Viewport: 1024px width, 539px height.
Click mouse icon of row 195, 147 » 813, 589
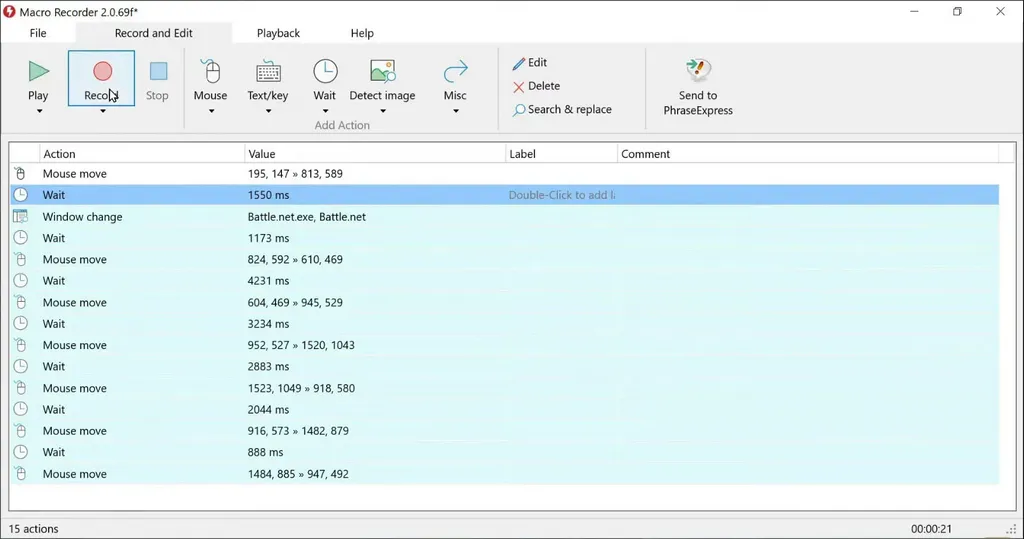point(21,174)
